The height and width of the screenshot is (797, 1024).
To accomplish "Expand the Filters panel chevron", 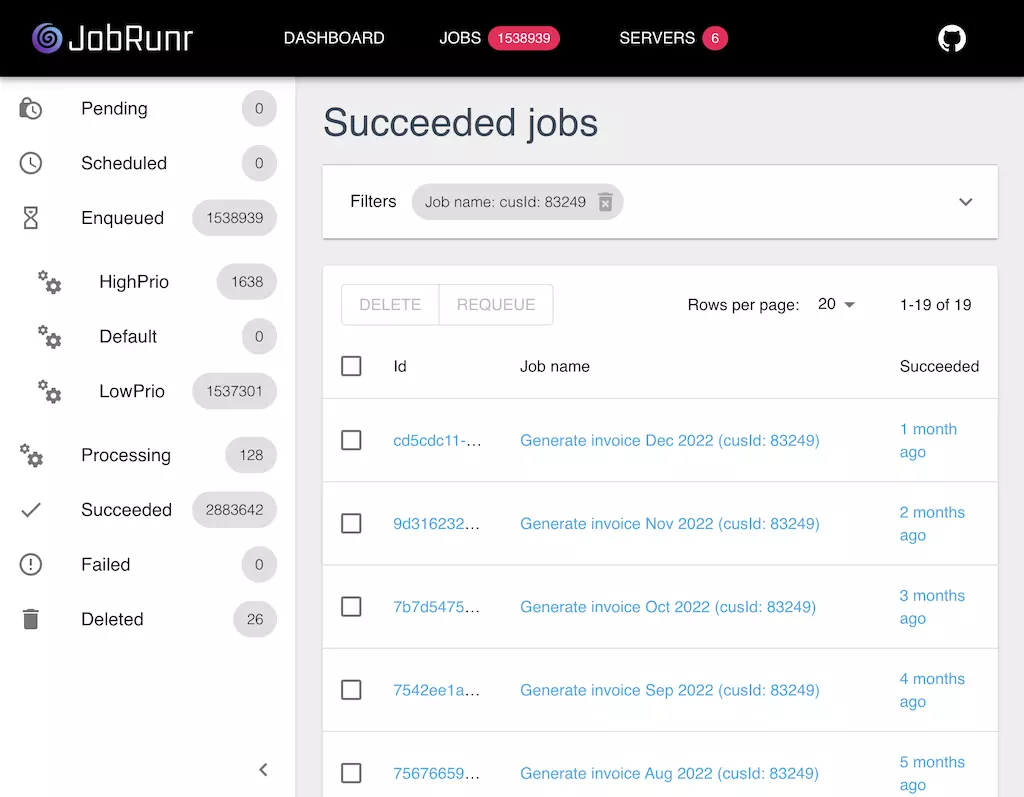I will point(966,201).
